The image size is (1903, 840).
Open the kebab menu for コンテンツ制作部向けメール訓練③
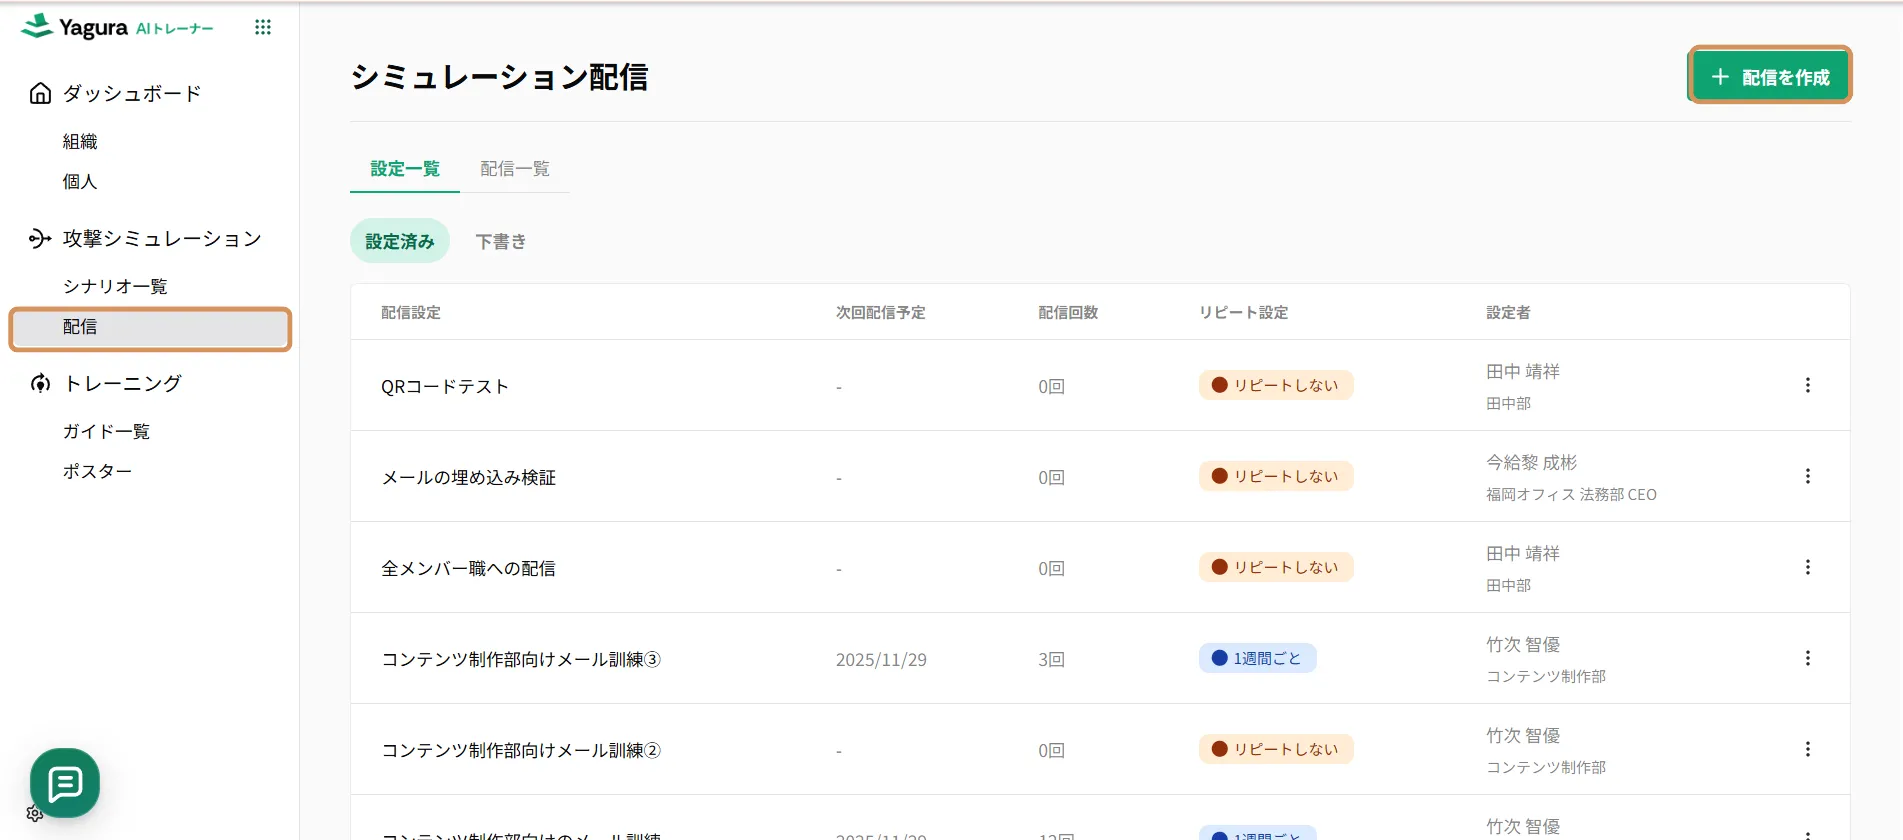[x=1807, y=658]
